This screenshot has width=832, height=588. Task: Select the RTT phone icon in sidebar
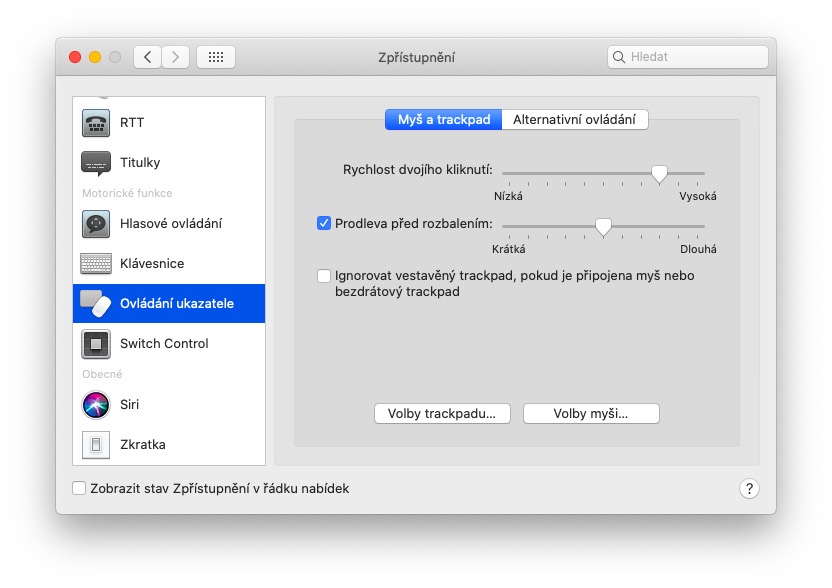point(96,123)
